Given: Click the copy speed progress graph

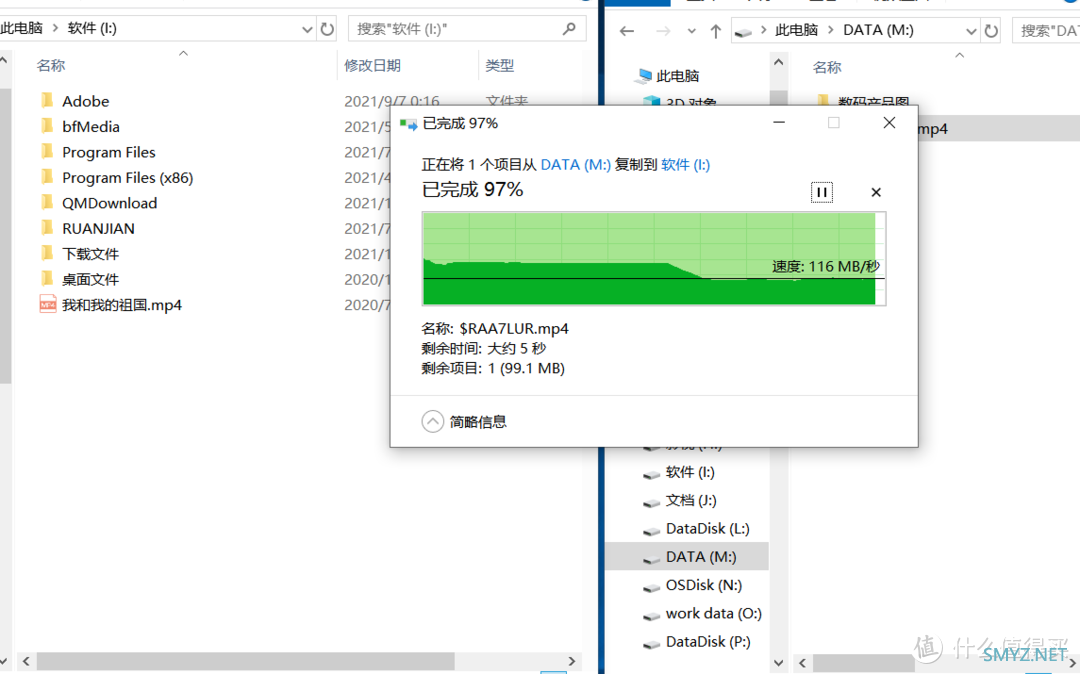Looking at the screenshot, I should pos(654,259).
